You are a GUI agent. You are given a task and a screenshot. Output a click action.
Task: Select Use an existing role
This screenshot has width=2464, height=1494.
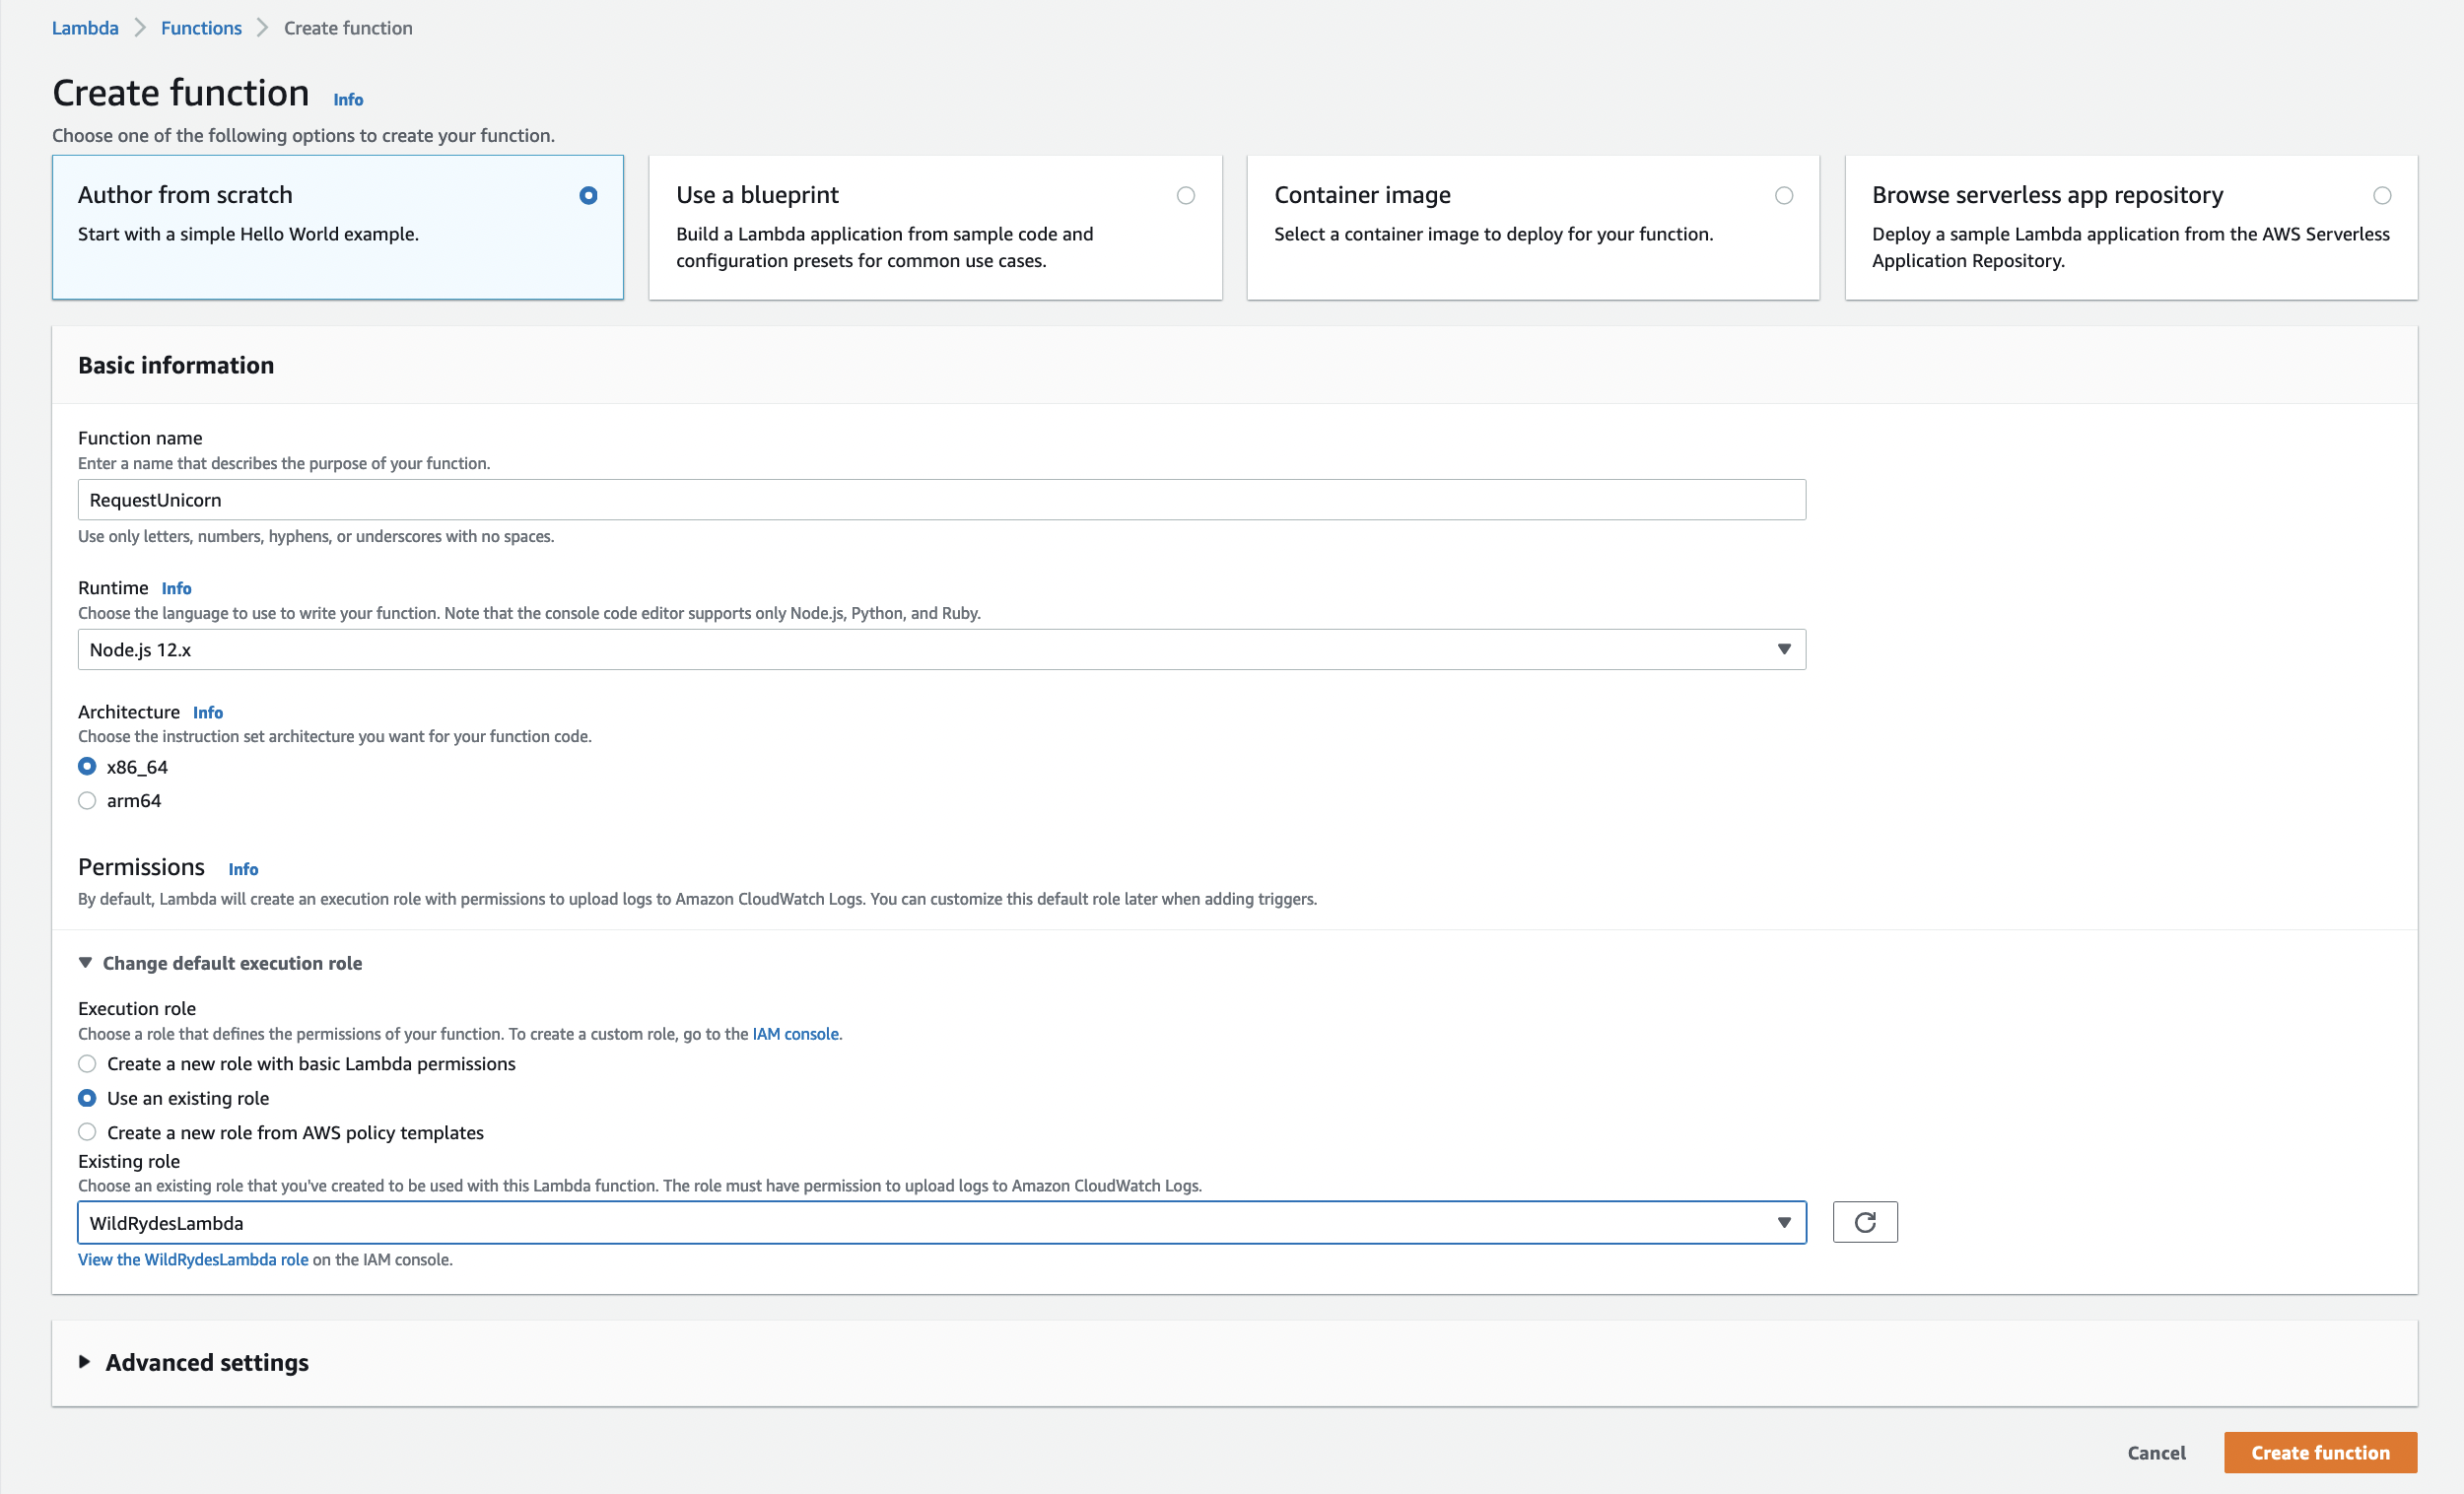[88, 1098]
